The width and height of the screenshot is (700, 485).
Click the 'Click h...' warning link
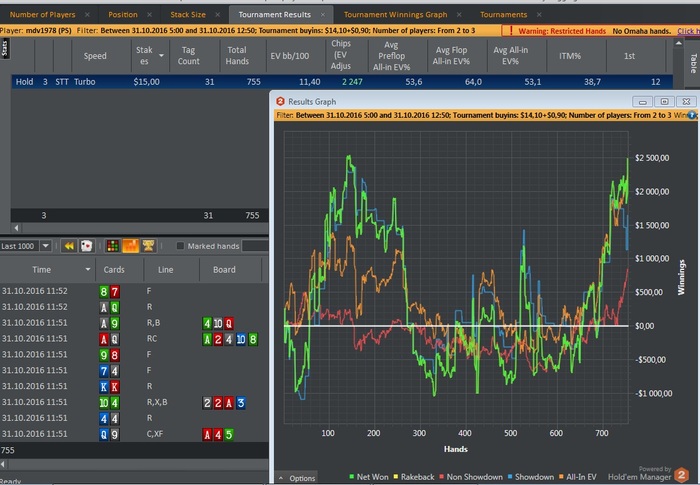[688, 31]
